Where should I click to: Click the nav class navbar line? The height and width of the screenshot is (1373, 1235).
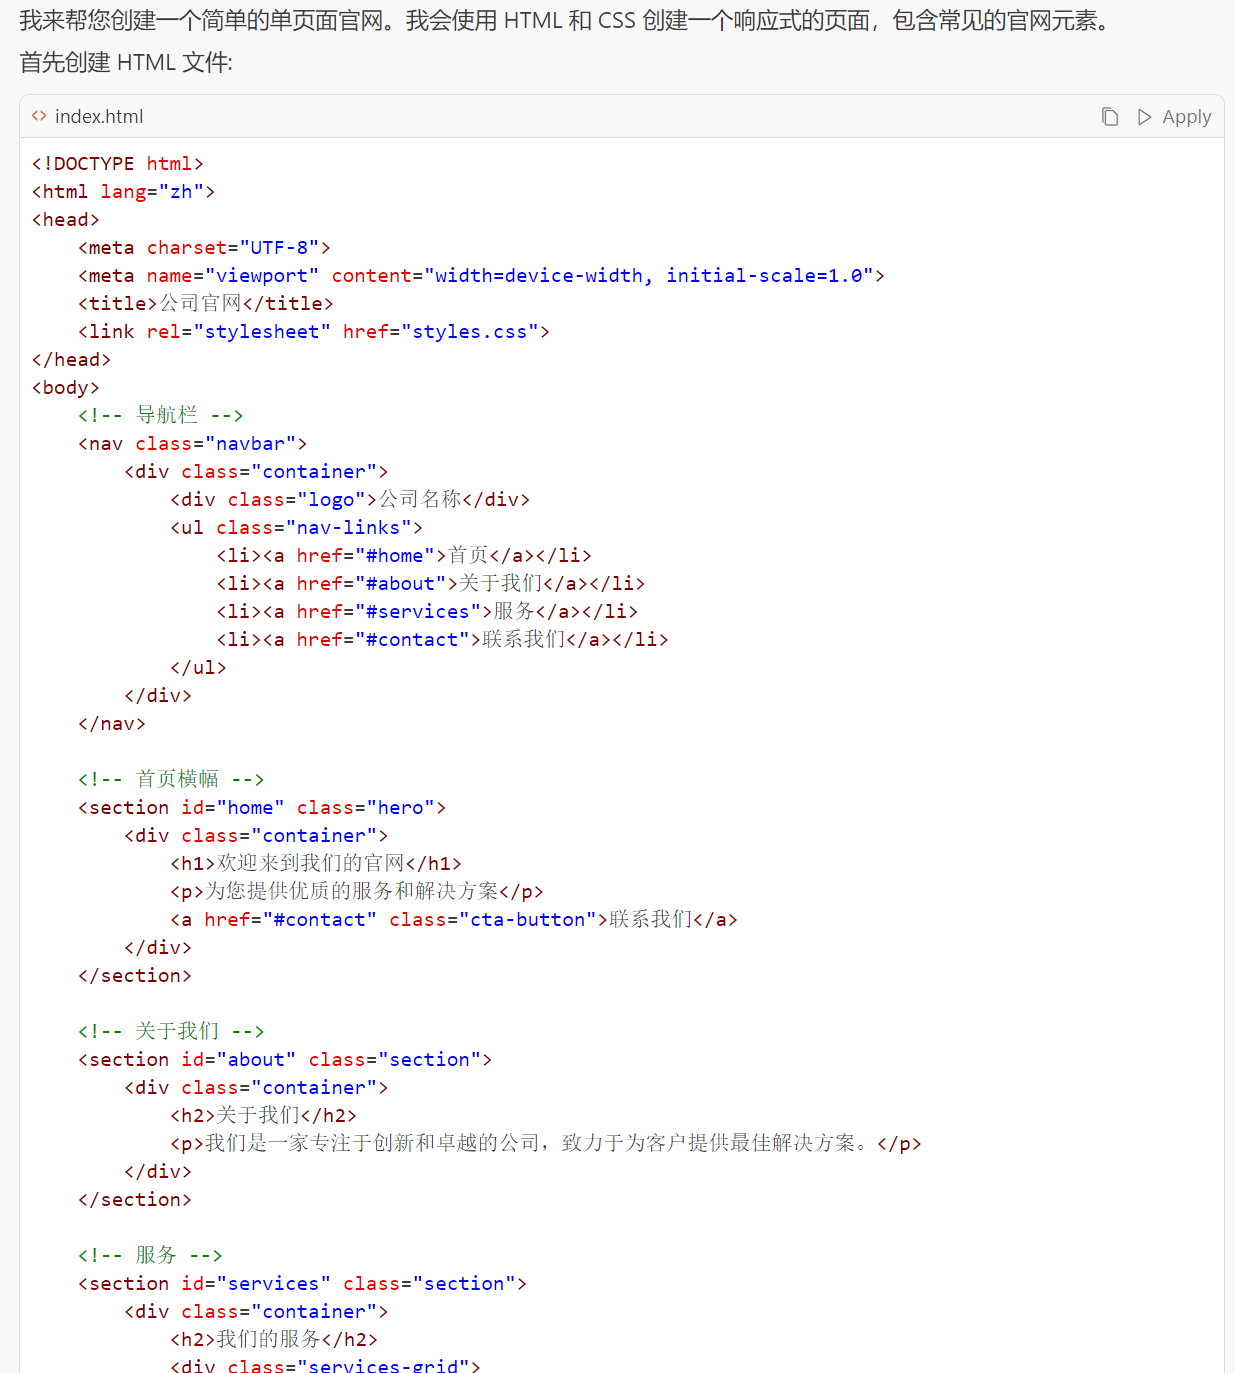click(192, 444)
